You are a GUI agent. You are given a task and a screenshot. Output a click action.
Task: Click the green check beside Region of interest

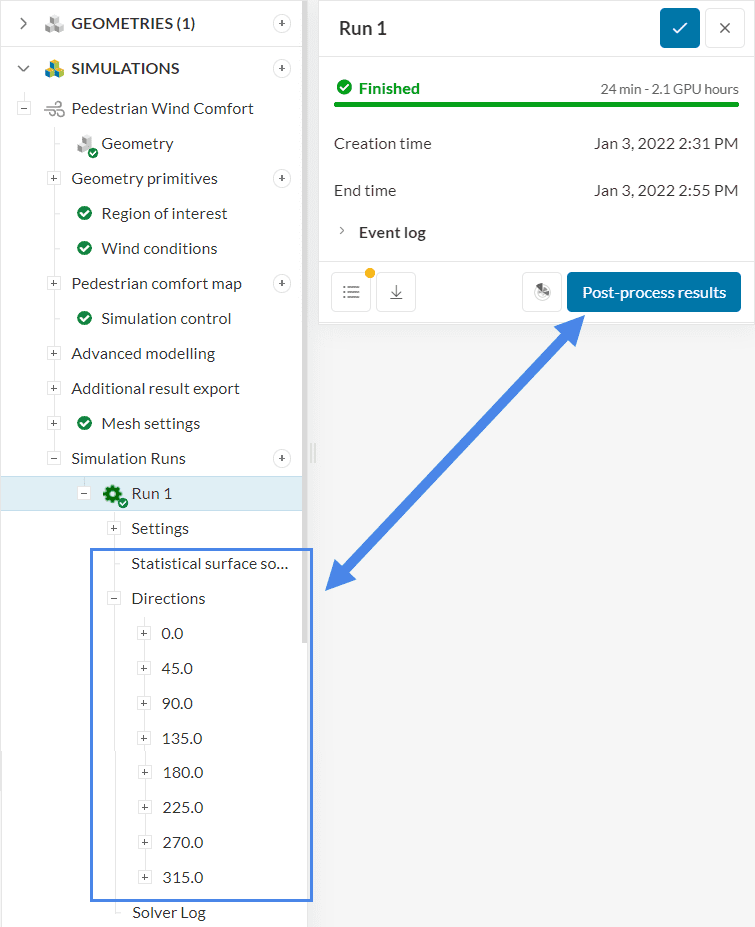[x=83, y=213]
